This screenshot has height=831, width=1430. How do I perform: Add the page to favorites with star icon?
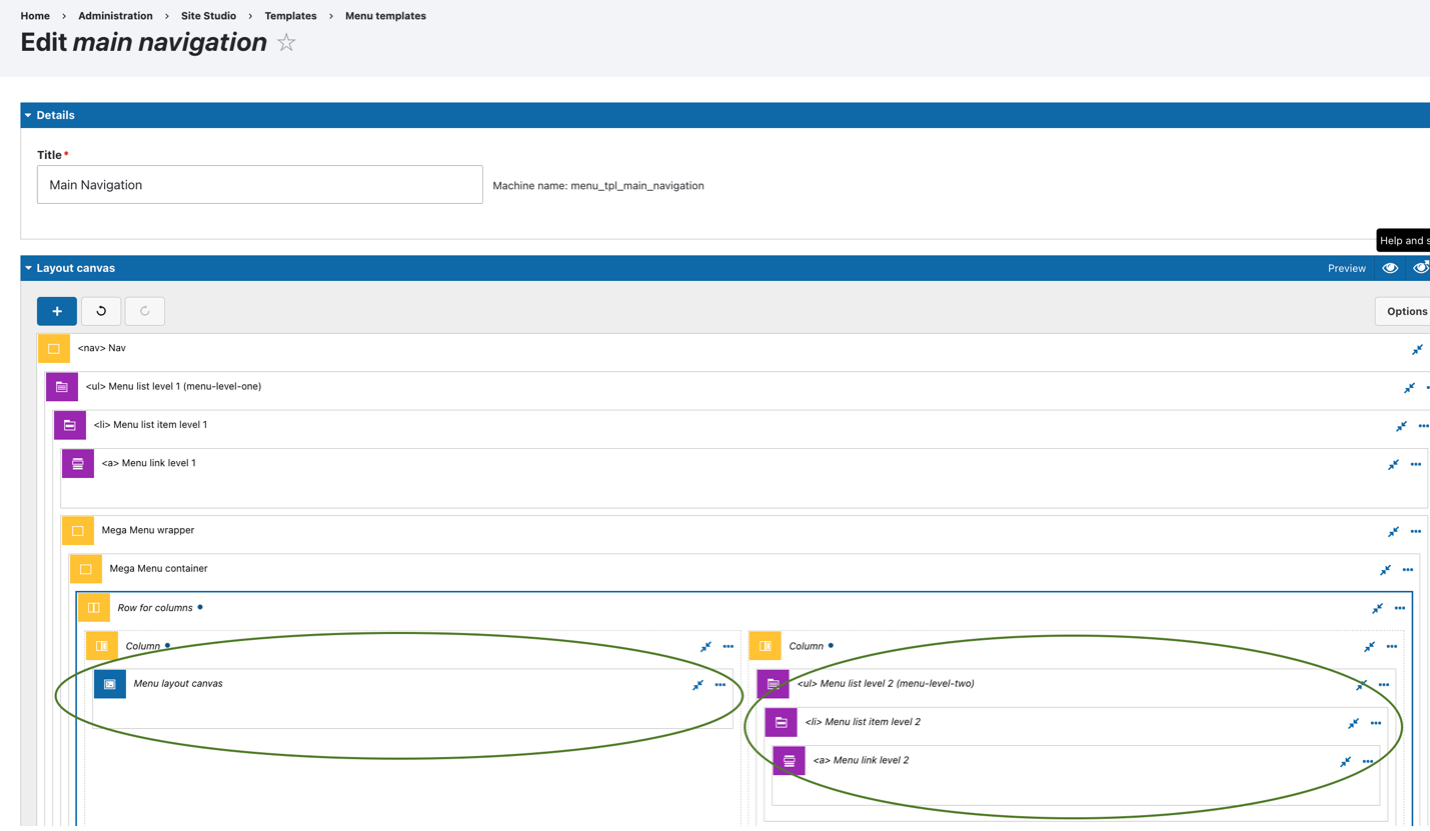[286, 43]
